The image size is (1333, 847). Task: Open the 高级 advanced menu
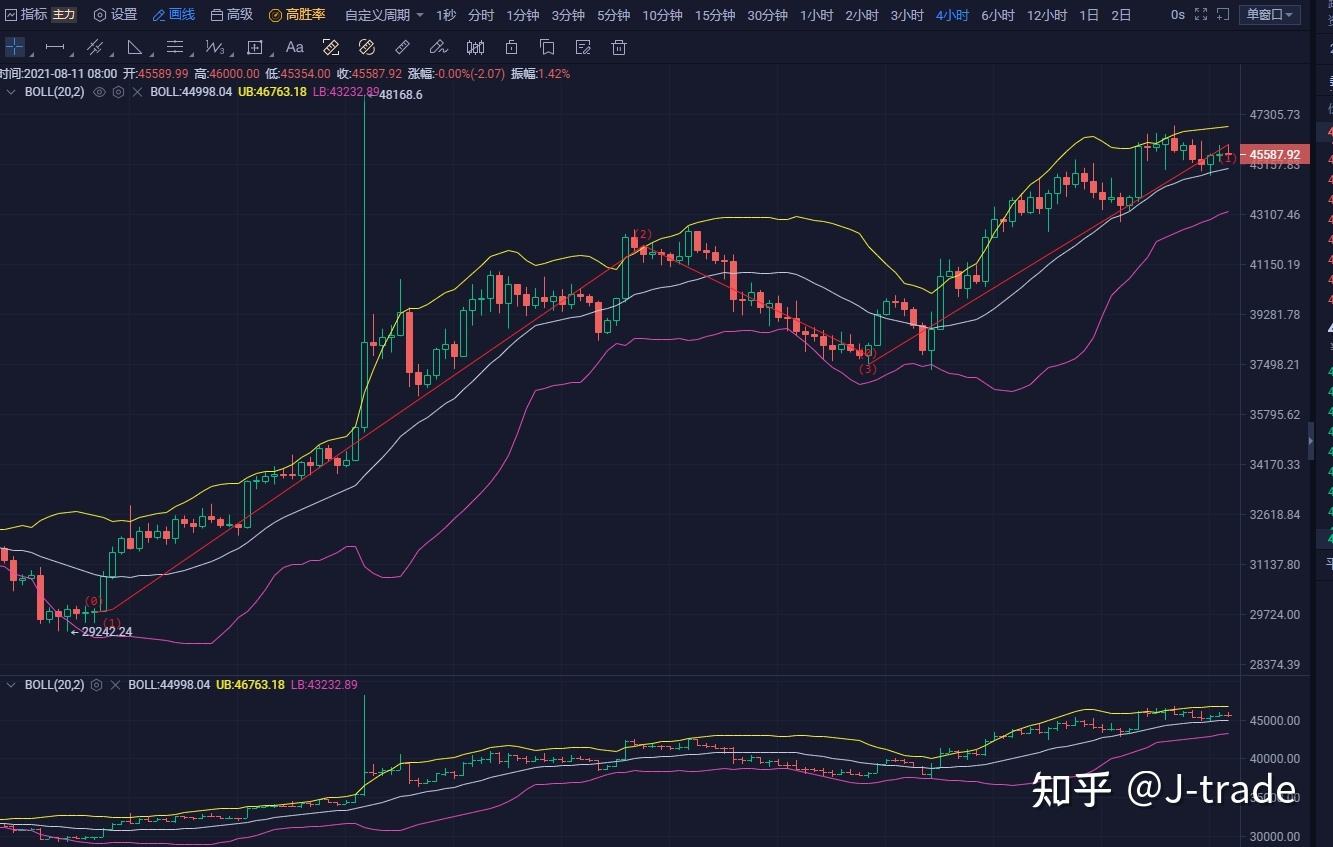click(232, 15)
